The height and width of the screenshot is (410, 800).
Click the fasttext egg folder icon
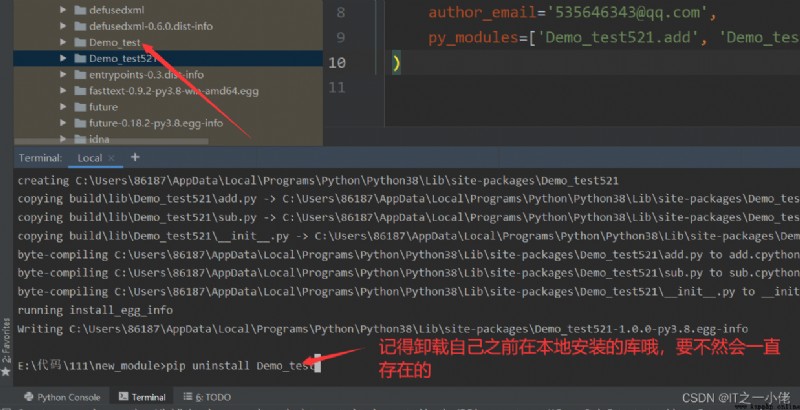point(80,91)
